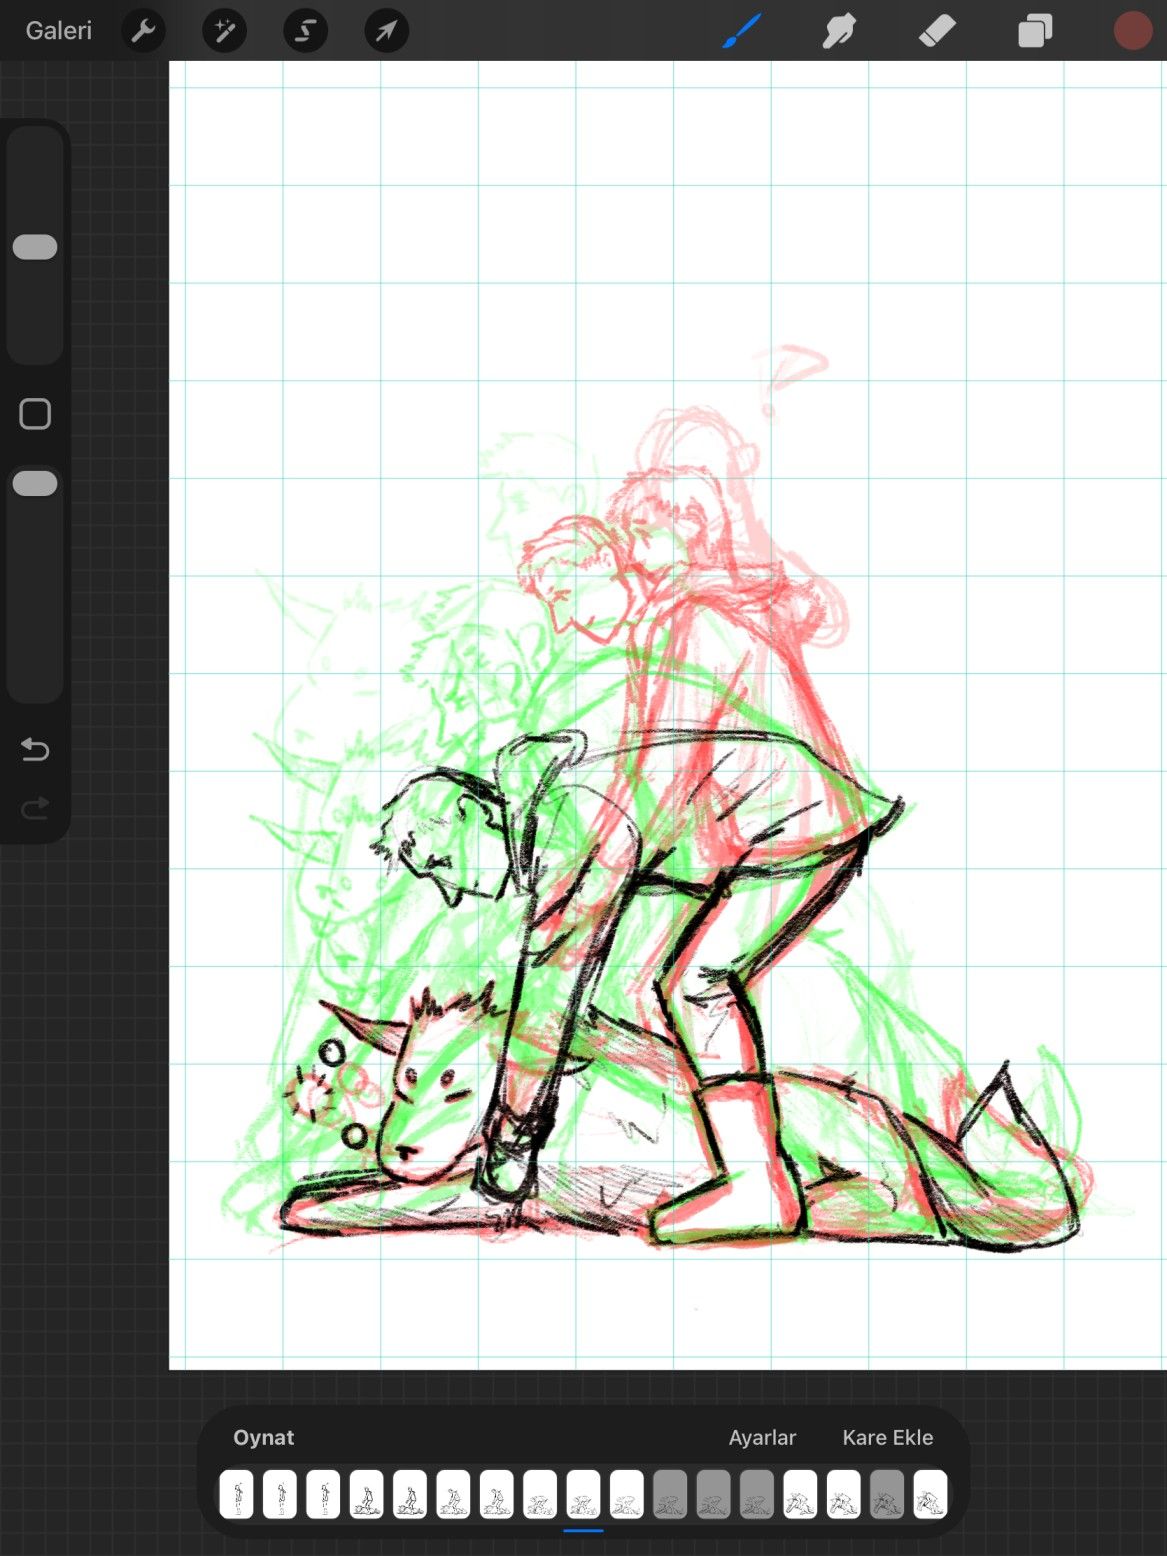Select the Smudge finger tool

839,31
